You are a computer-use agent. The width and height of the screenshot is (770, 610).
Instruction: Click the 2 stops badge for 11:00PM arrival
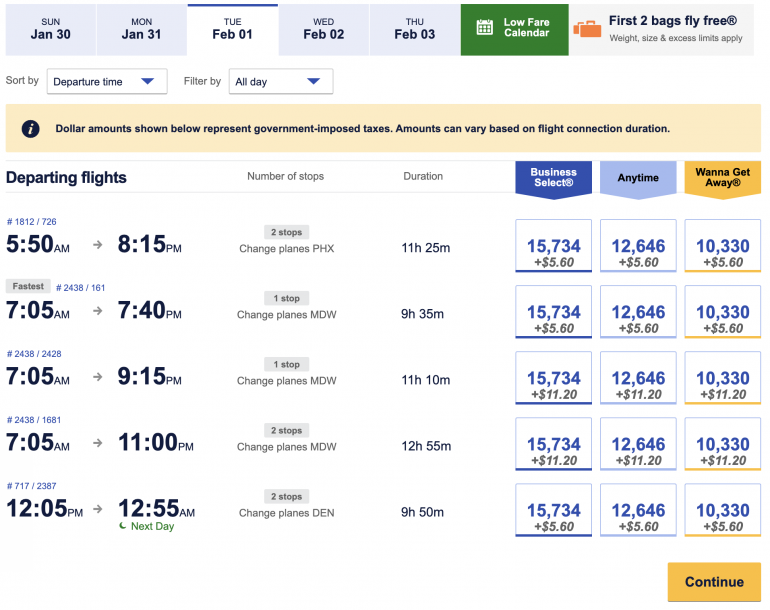click(286, 430)
